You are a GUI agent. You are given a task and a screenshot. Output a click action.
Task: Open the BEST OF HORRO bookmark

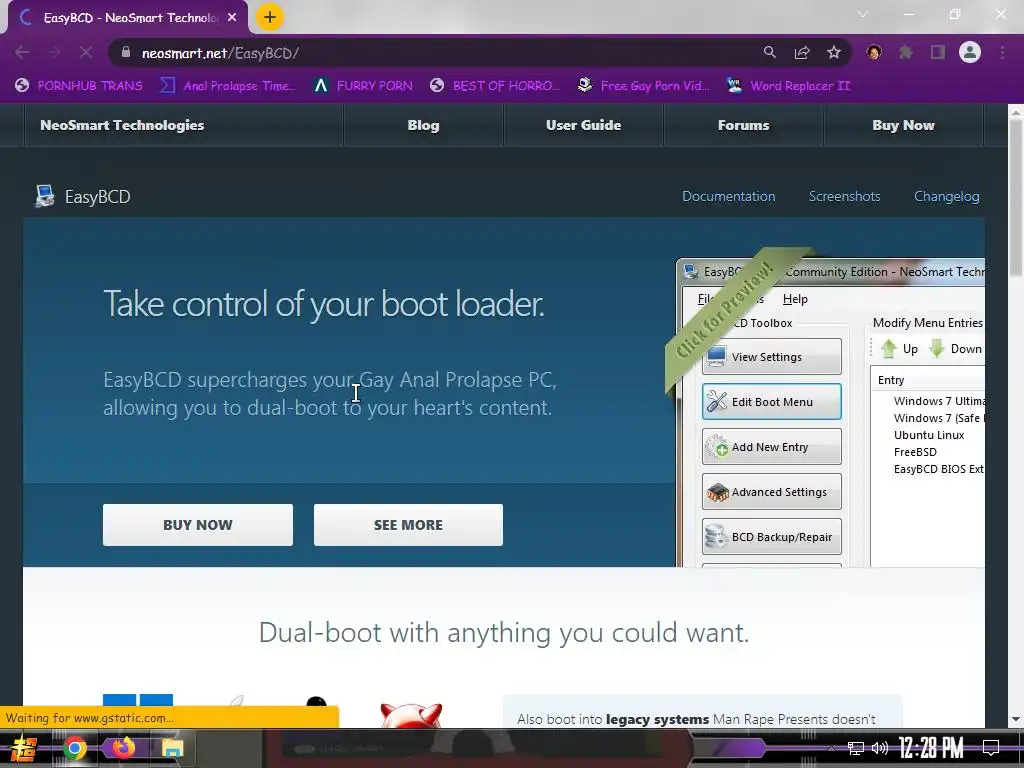point(495,86)
